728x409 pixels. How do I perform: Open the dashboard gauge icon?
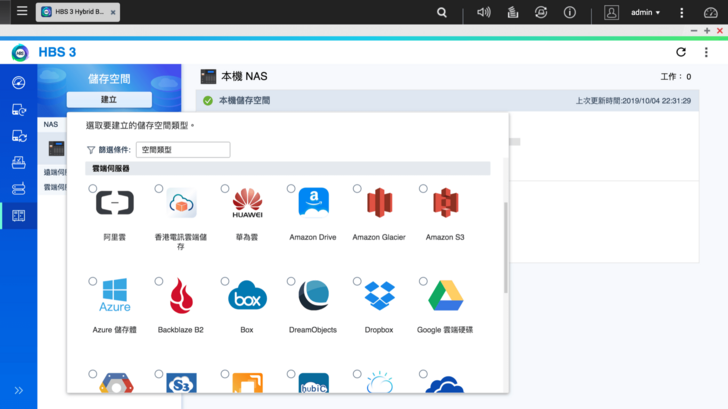[x=710, y=13]
